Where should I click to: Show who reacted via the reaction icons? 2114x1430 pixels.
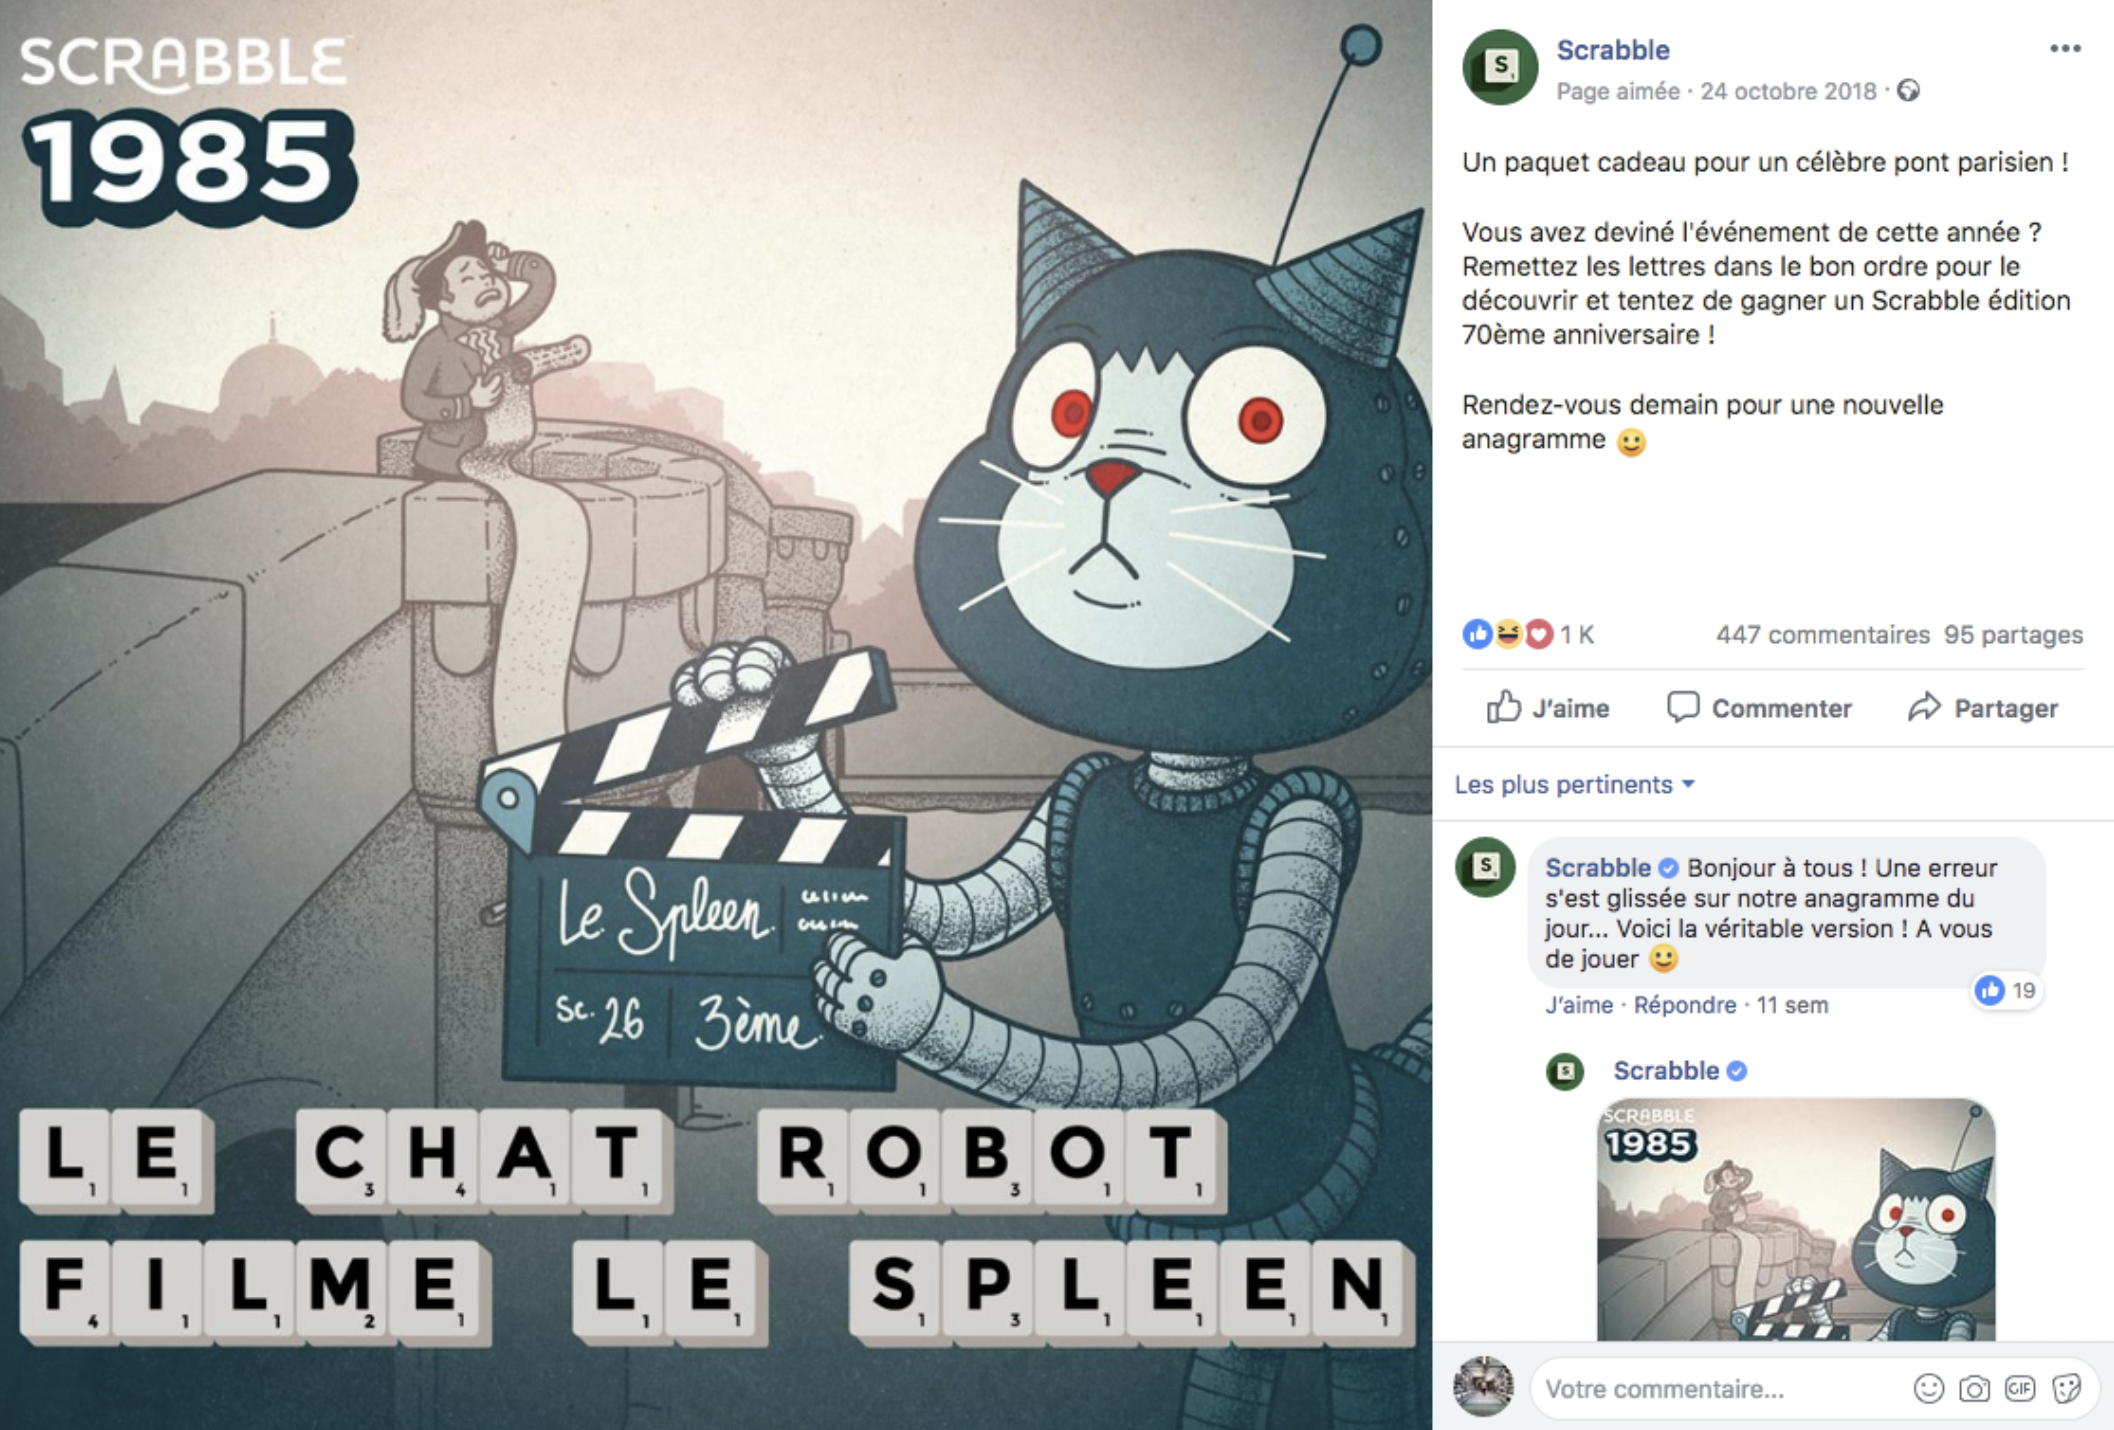[x=1508, y=634]
